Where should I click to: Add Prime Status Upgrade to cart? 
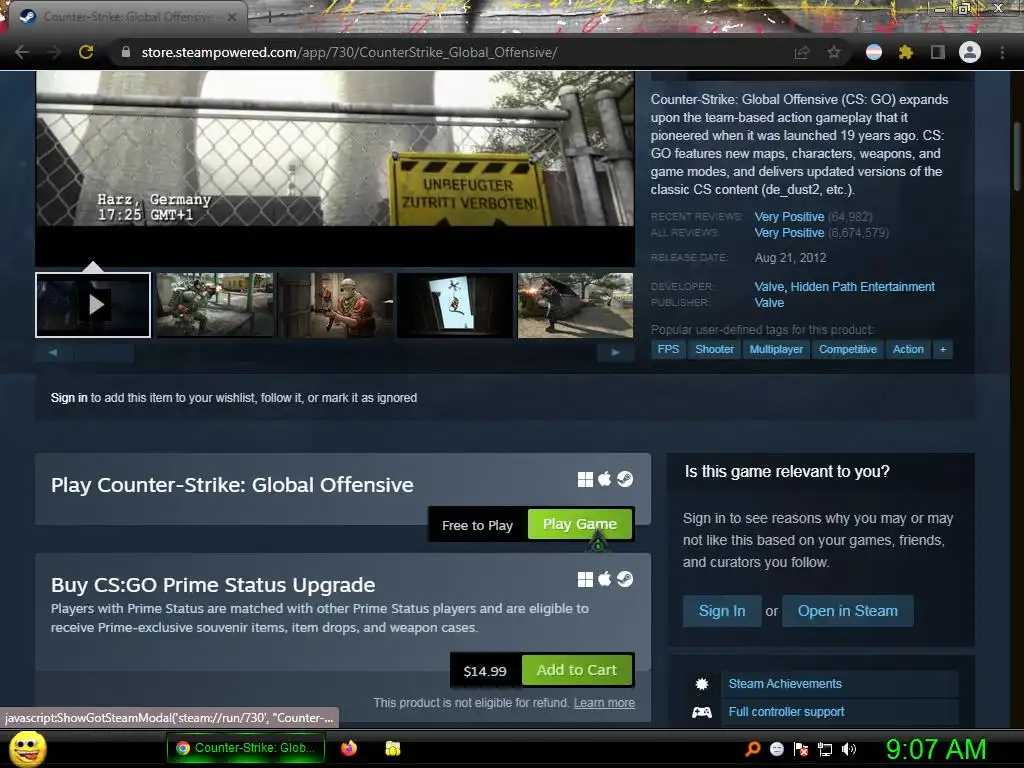[x=577, y=670]
